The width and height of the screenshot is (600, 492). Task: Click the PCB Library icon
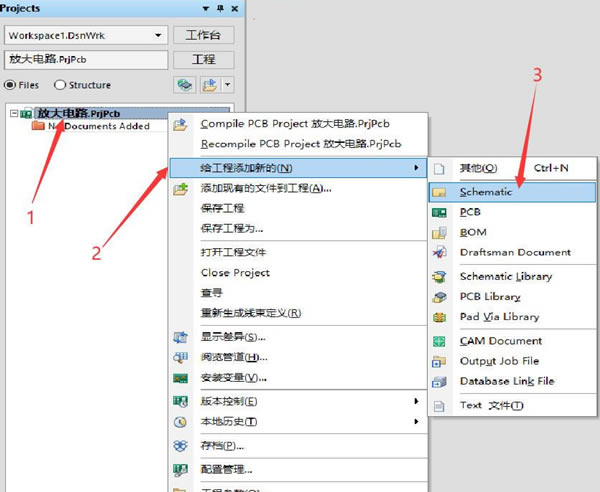coord(438,297)
